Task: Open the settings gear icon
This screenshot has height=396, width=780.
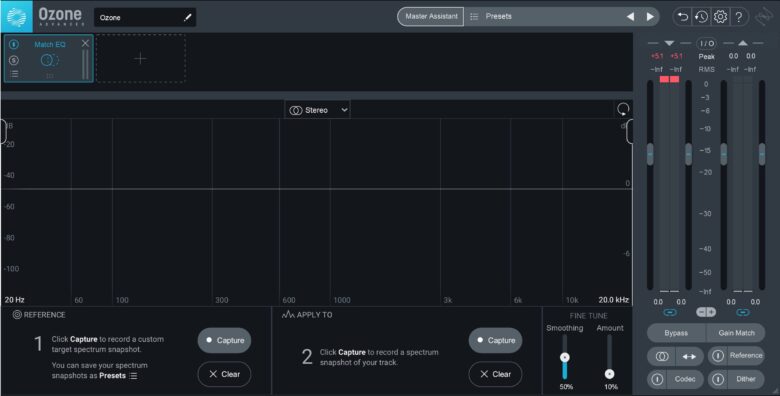Action: tap(720, 17)
